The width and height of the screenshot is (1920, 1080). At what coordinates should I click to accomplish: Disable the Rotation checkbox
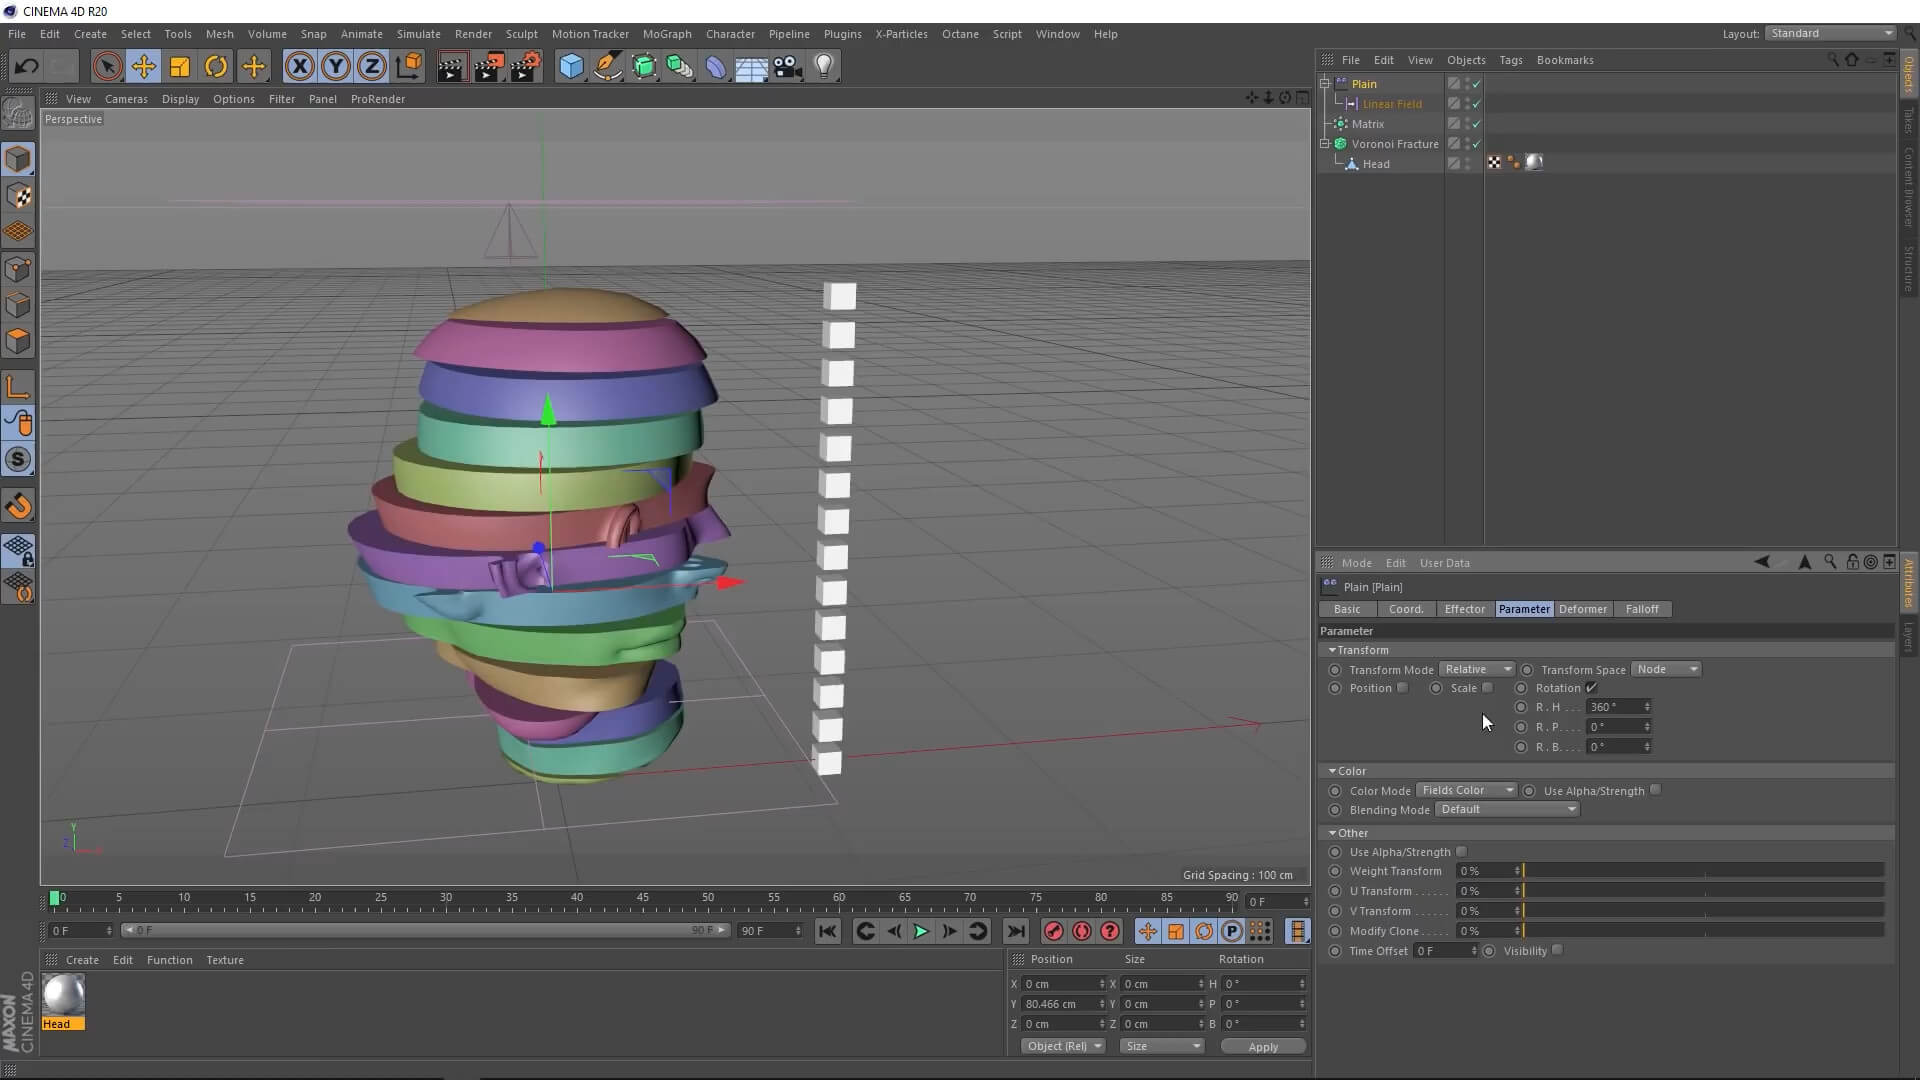click(x=1591, y=688)
